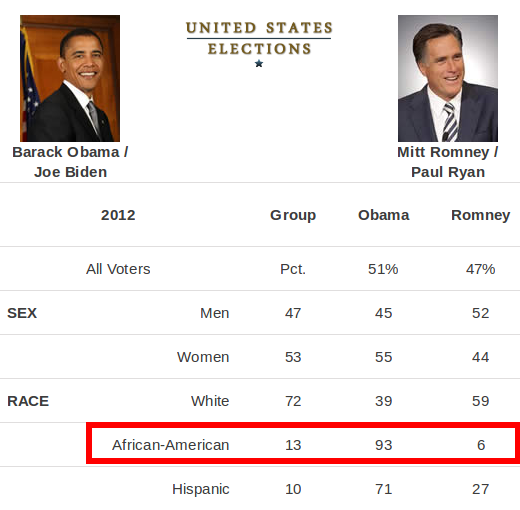Click the Mitt Romney / Paul Ryan caption
The height and width of the screenshot is (510, 520).
pos(448,162)
